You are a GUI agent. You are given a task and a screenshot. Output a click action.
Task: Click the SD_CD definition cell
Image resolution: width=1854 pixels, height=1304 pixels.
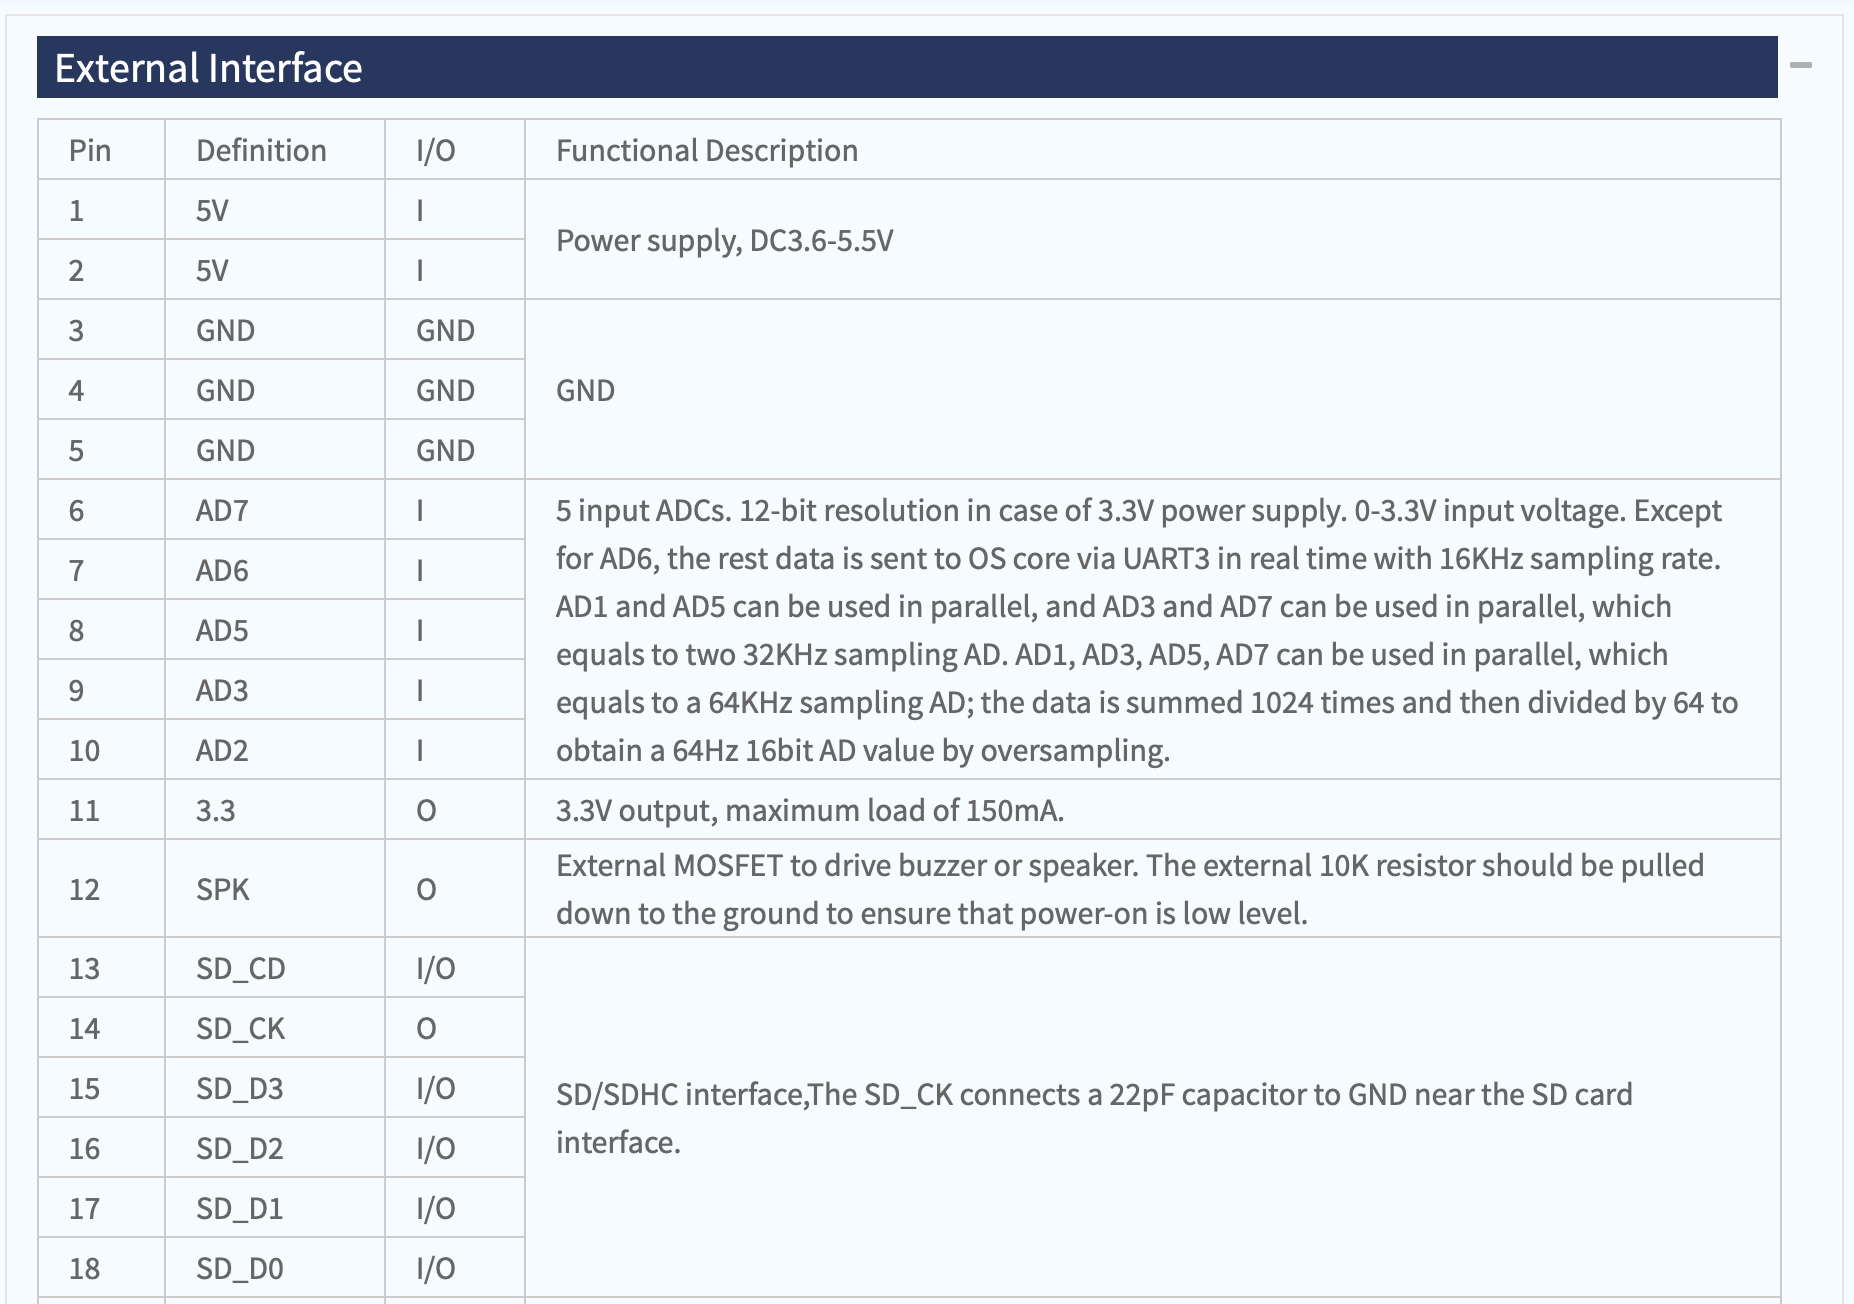(x=275, y=968)
